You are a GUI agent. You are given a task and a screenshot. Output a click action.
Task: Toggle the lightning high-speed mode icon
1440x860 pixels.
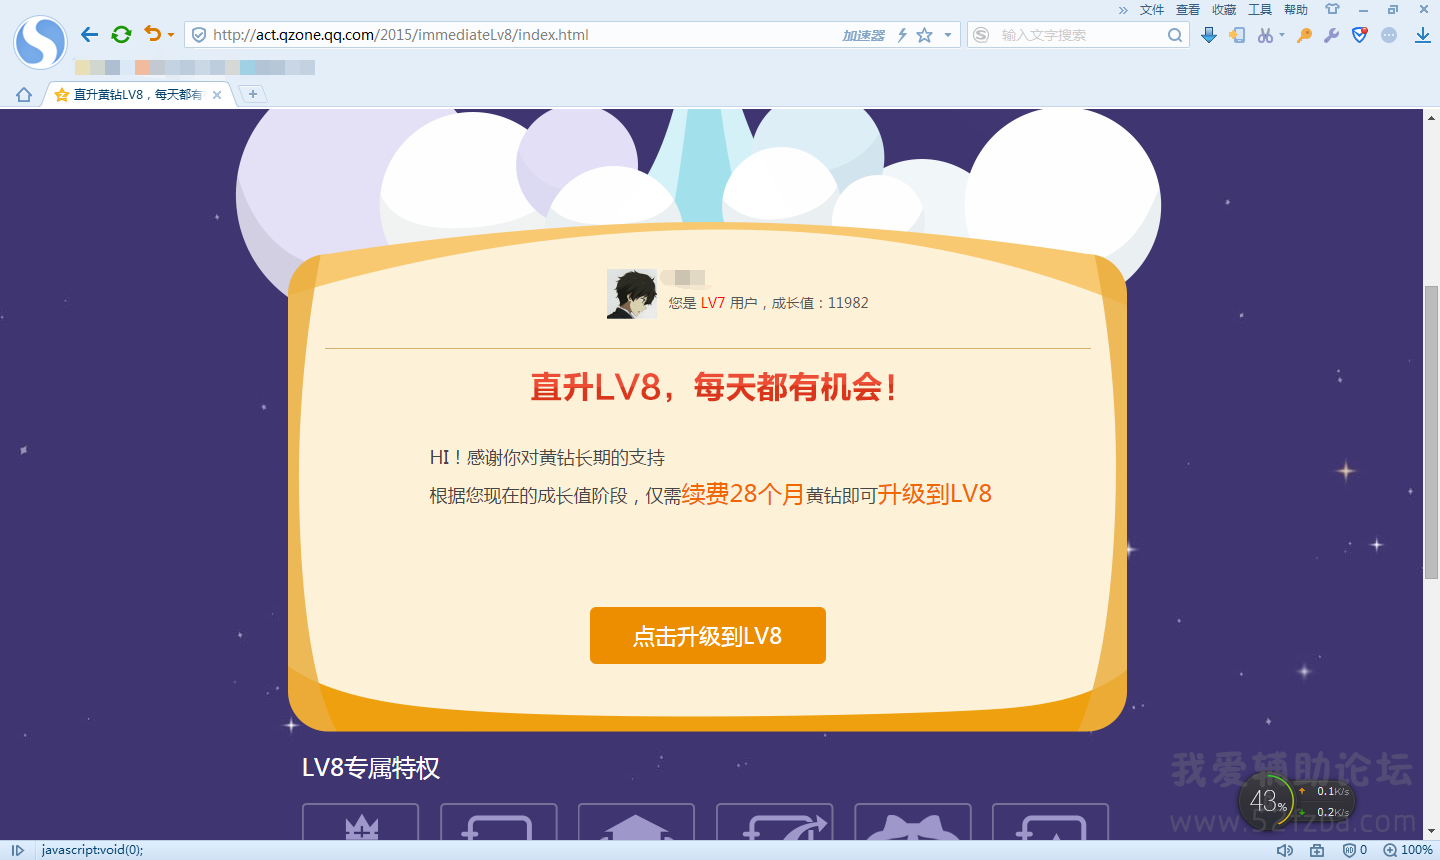coord(902,35)
